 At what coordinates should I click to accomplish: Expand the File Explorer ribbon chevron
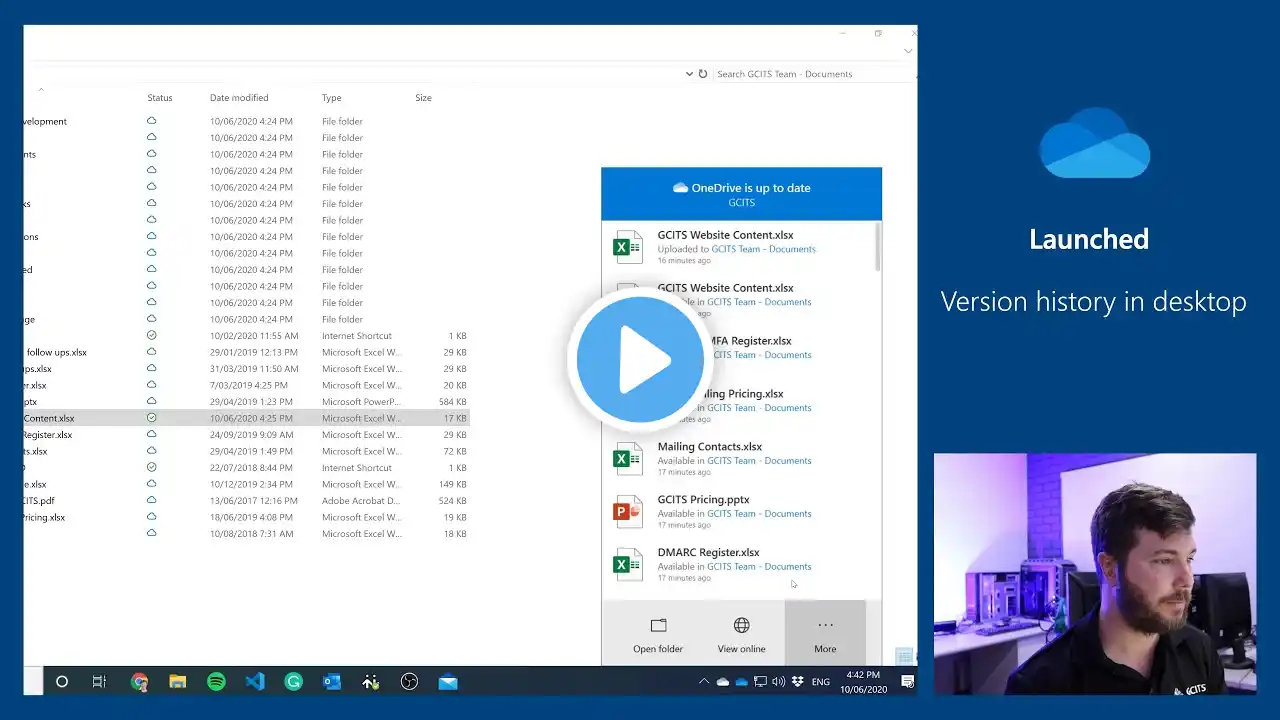point(907,51)
